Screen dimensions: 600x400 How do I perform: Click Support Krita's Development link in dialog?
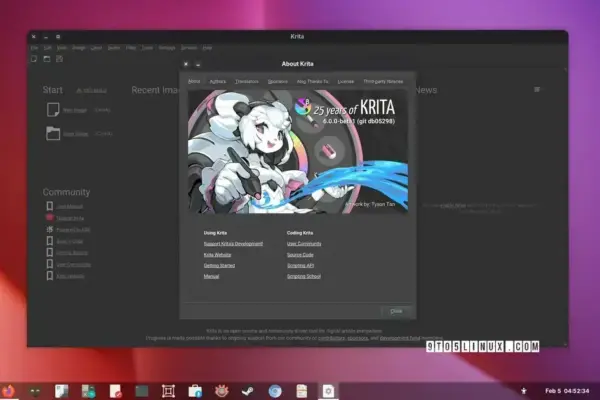click(x=233, y=243)
